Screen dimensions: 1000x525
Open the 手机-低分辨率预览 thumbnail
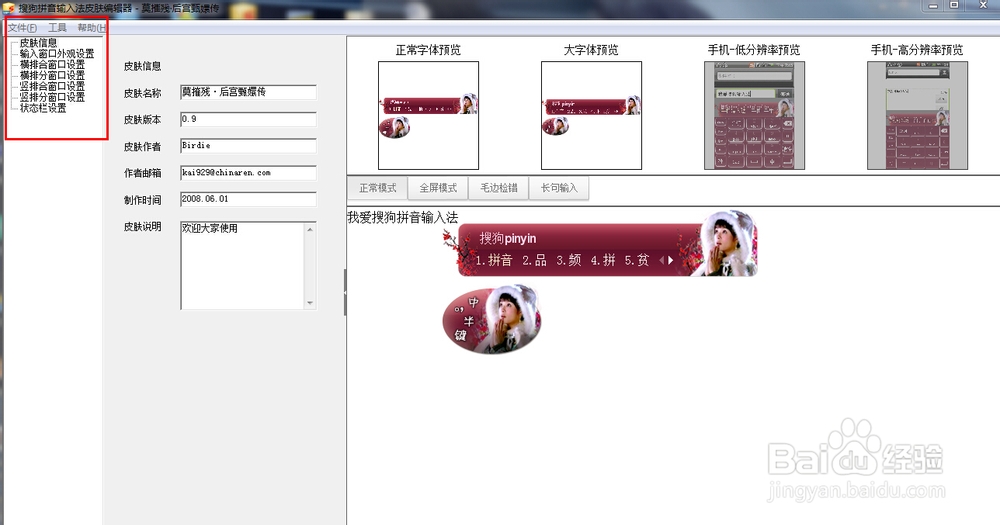[x=754, y=115]
